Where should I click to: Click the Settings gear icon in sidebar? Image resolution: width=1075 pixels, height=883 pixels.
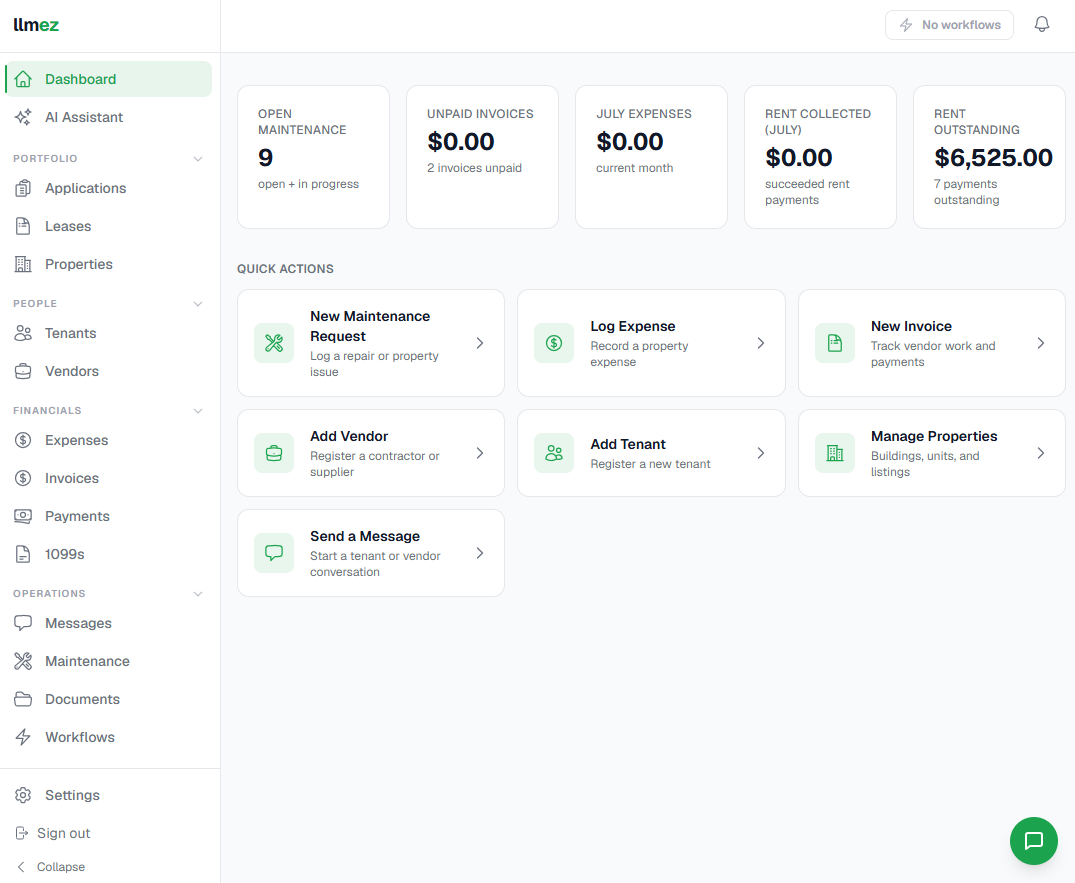click(x=23, y=795)
